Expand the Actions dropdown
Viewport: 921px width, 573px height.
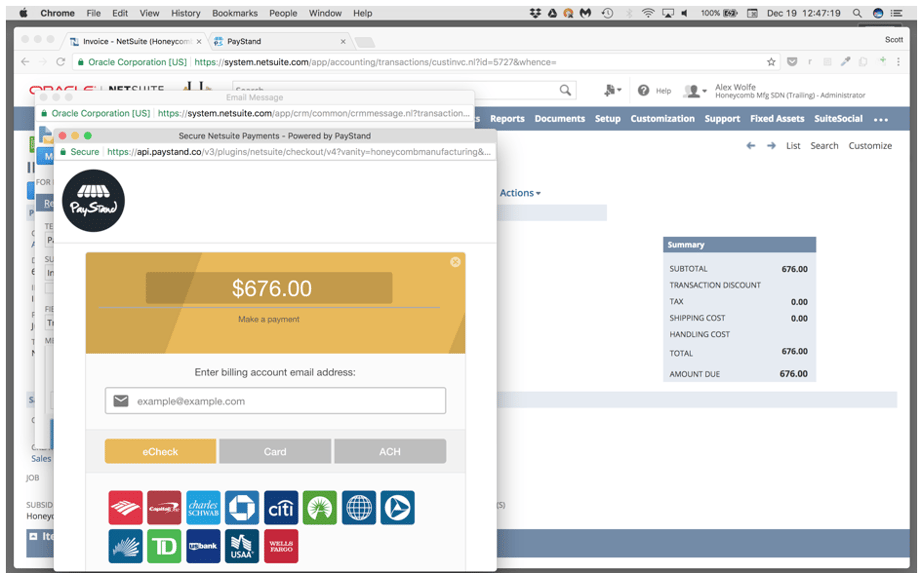point(520,193)
